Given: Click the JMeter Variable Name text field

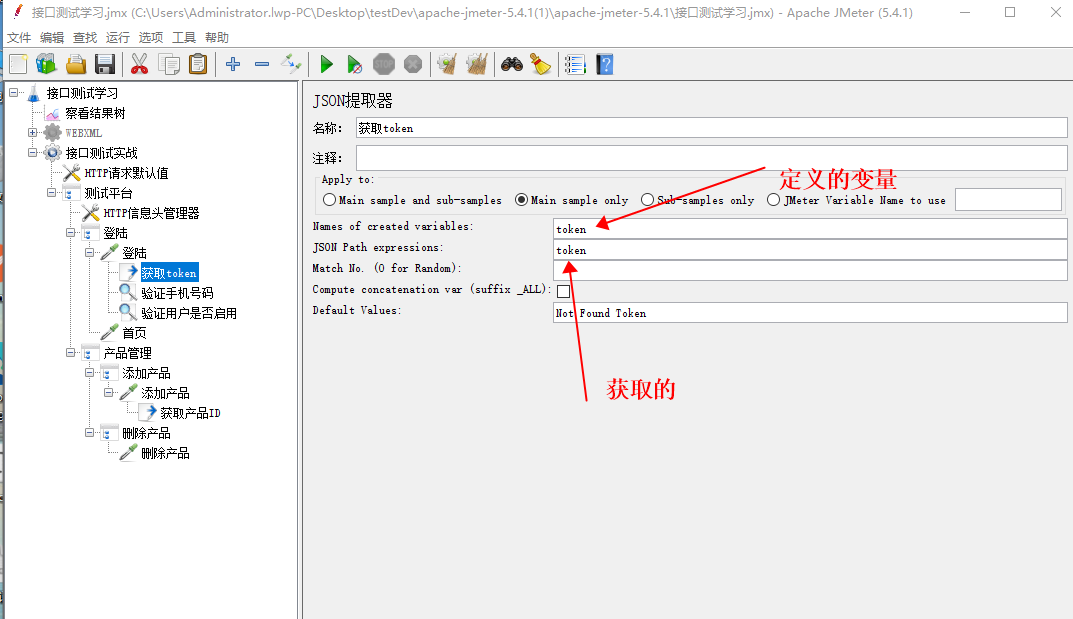Looking at the screenshot, I should click(x=1009, y=200).
